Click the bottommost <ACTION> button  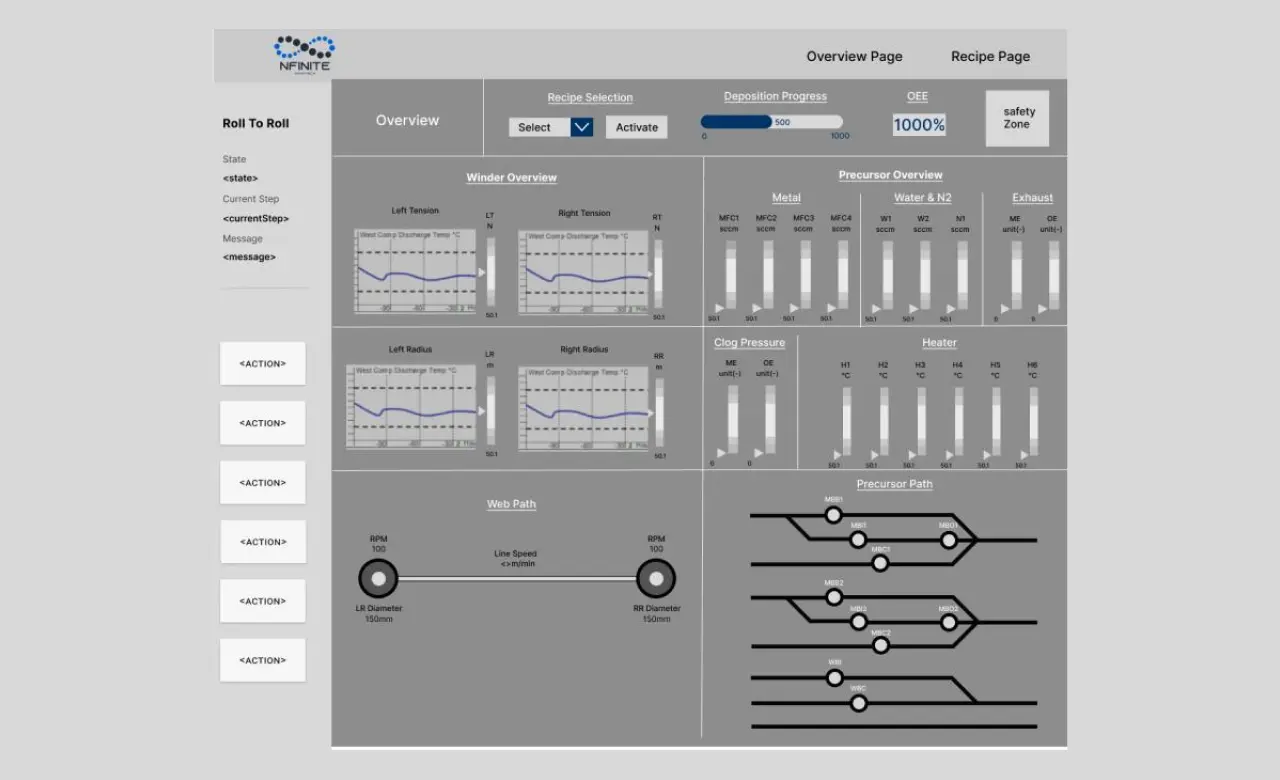[262, 660]
